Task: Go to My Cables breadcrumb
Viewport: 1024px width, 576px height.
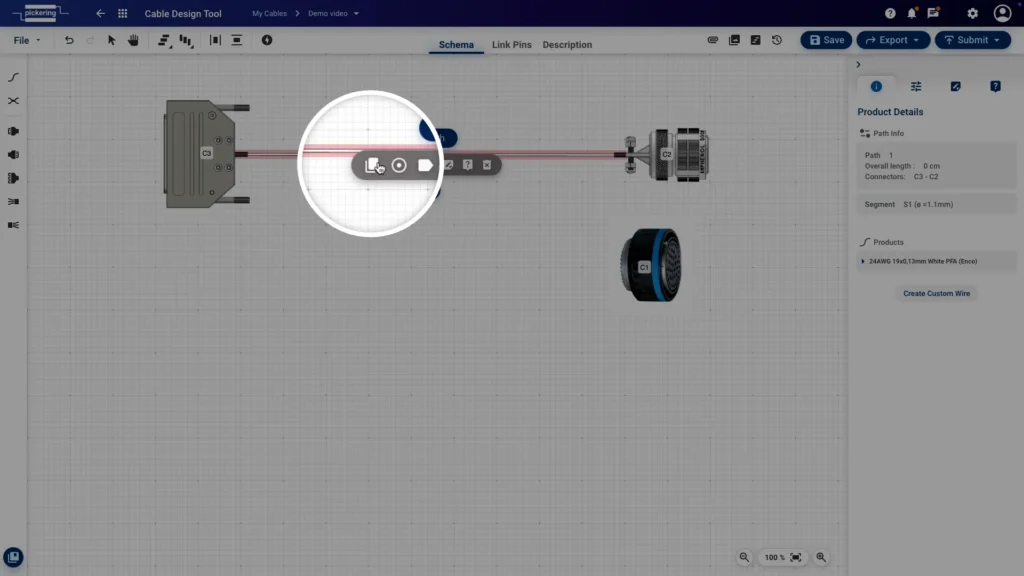Action: pos(269,13)
